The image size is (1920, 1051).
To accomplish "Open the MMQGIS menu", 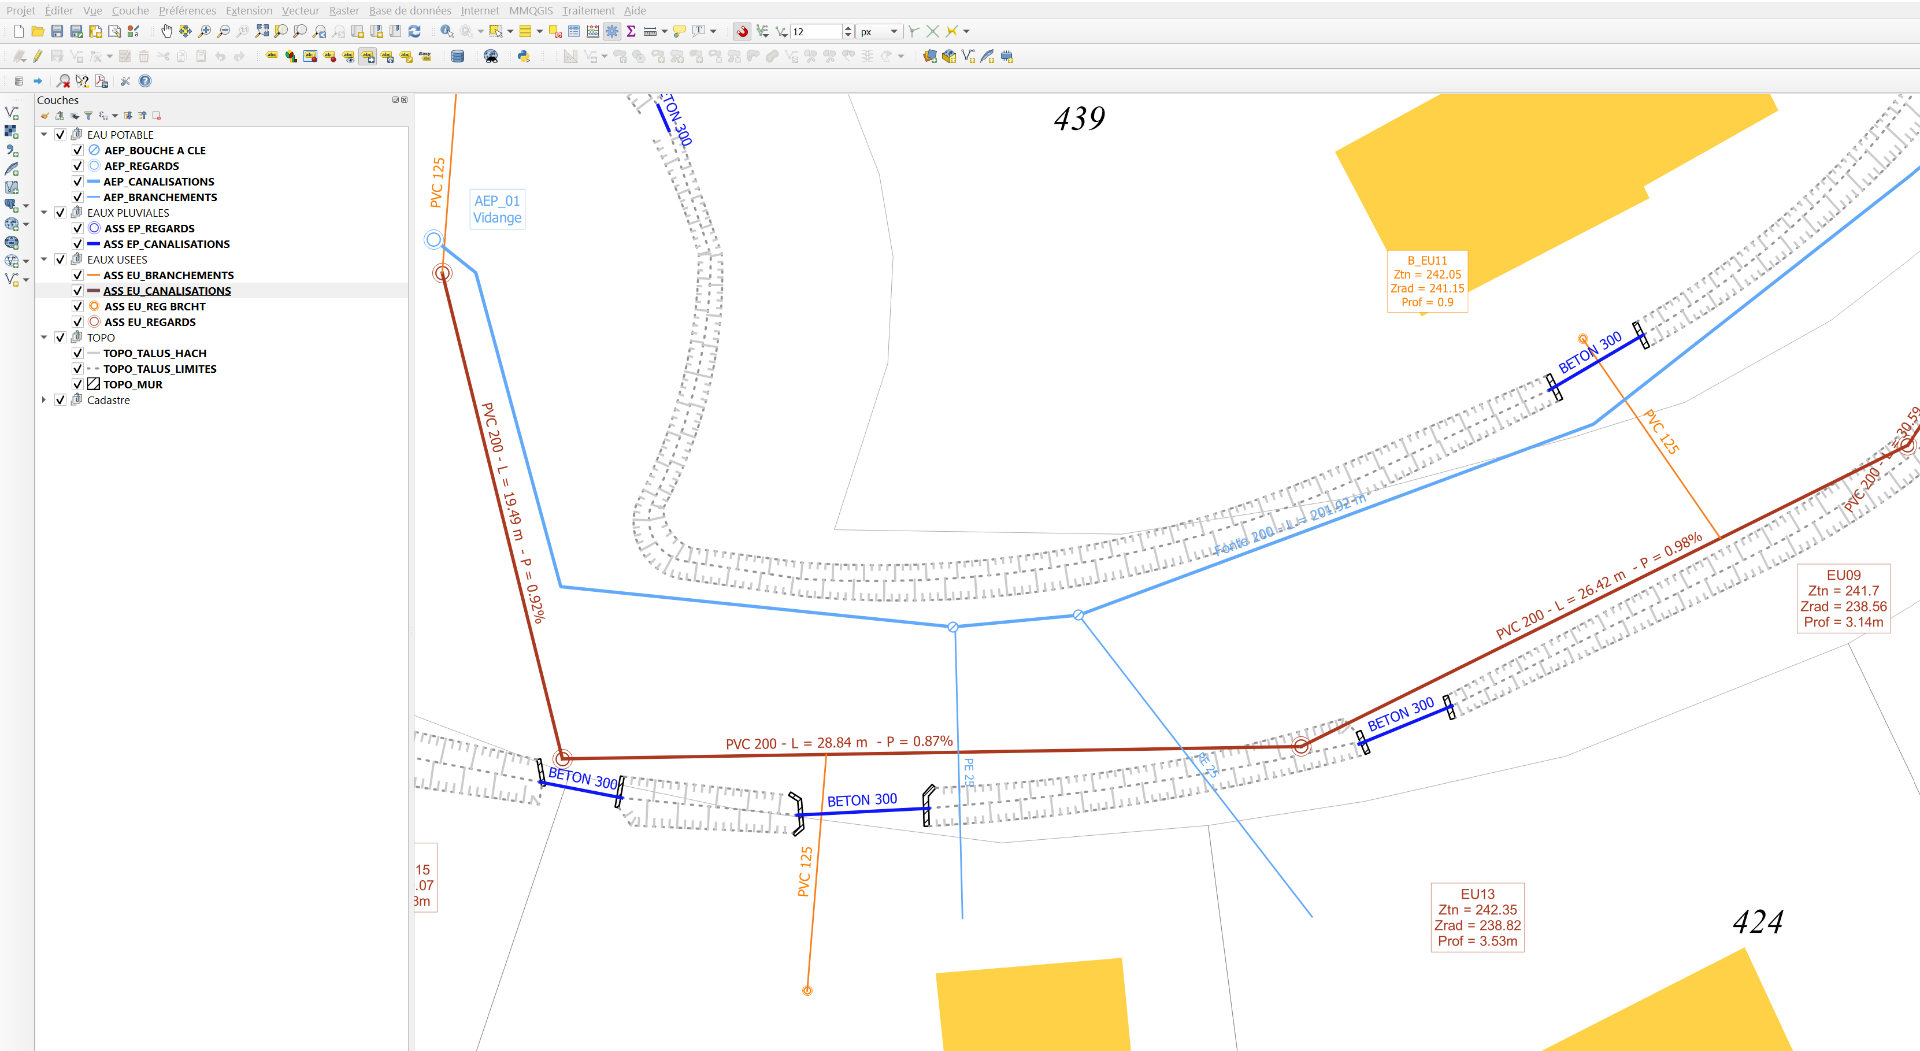I will tap(530, 11).
